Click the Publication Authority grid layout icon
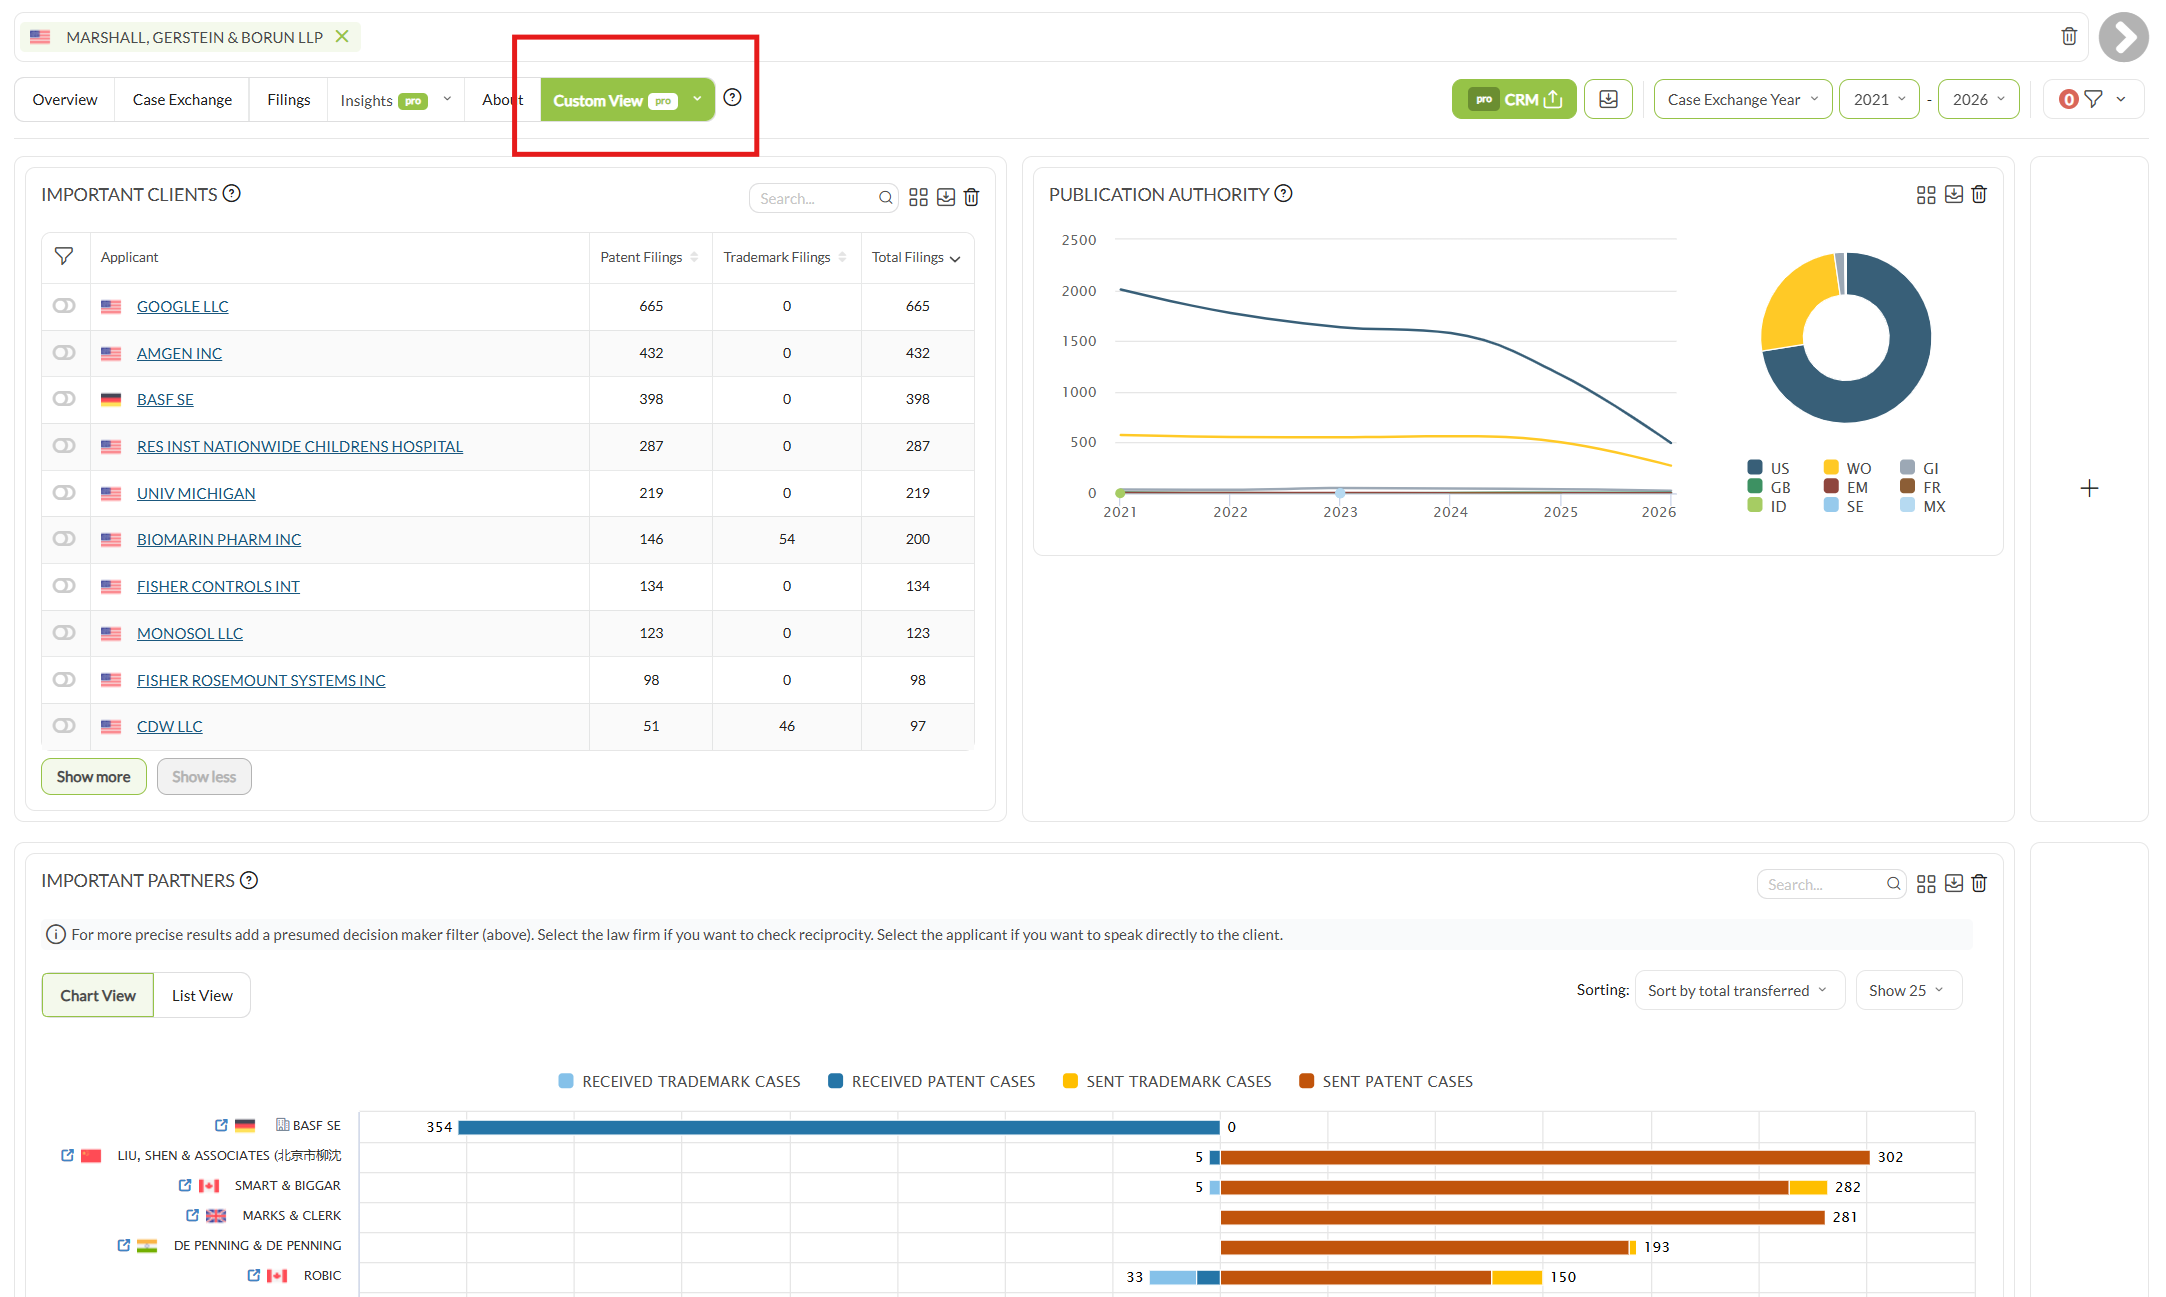The width and height of the screenshot is (2166, 1297). [1926, 195]
